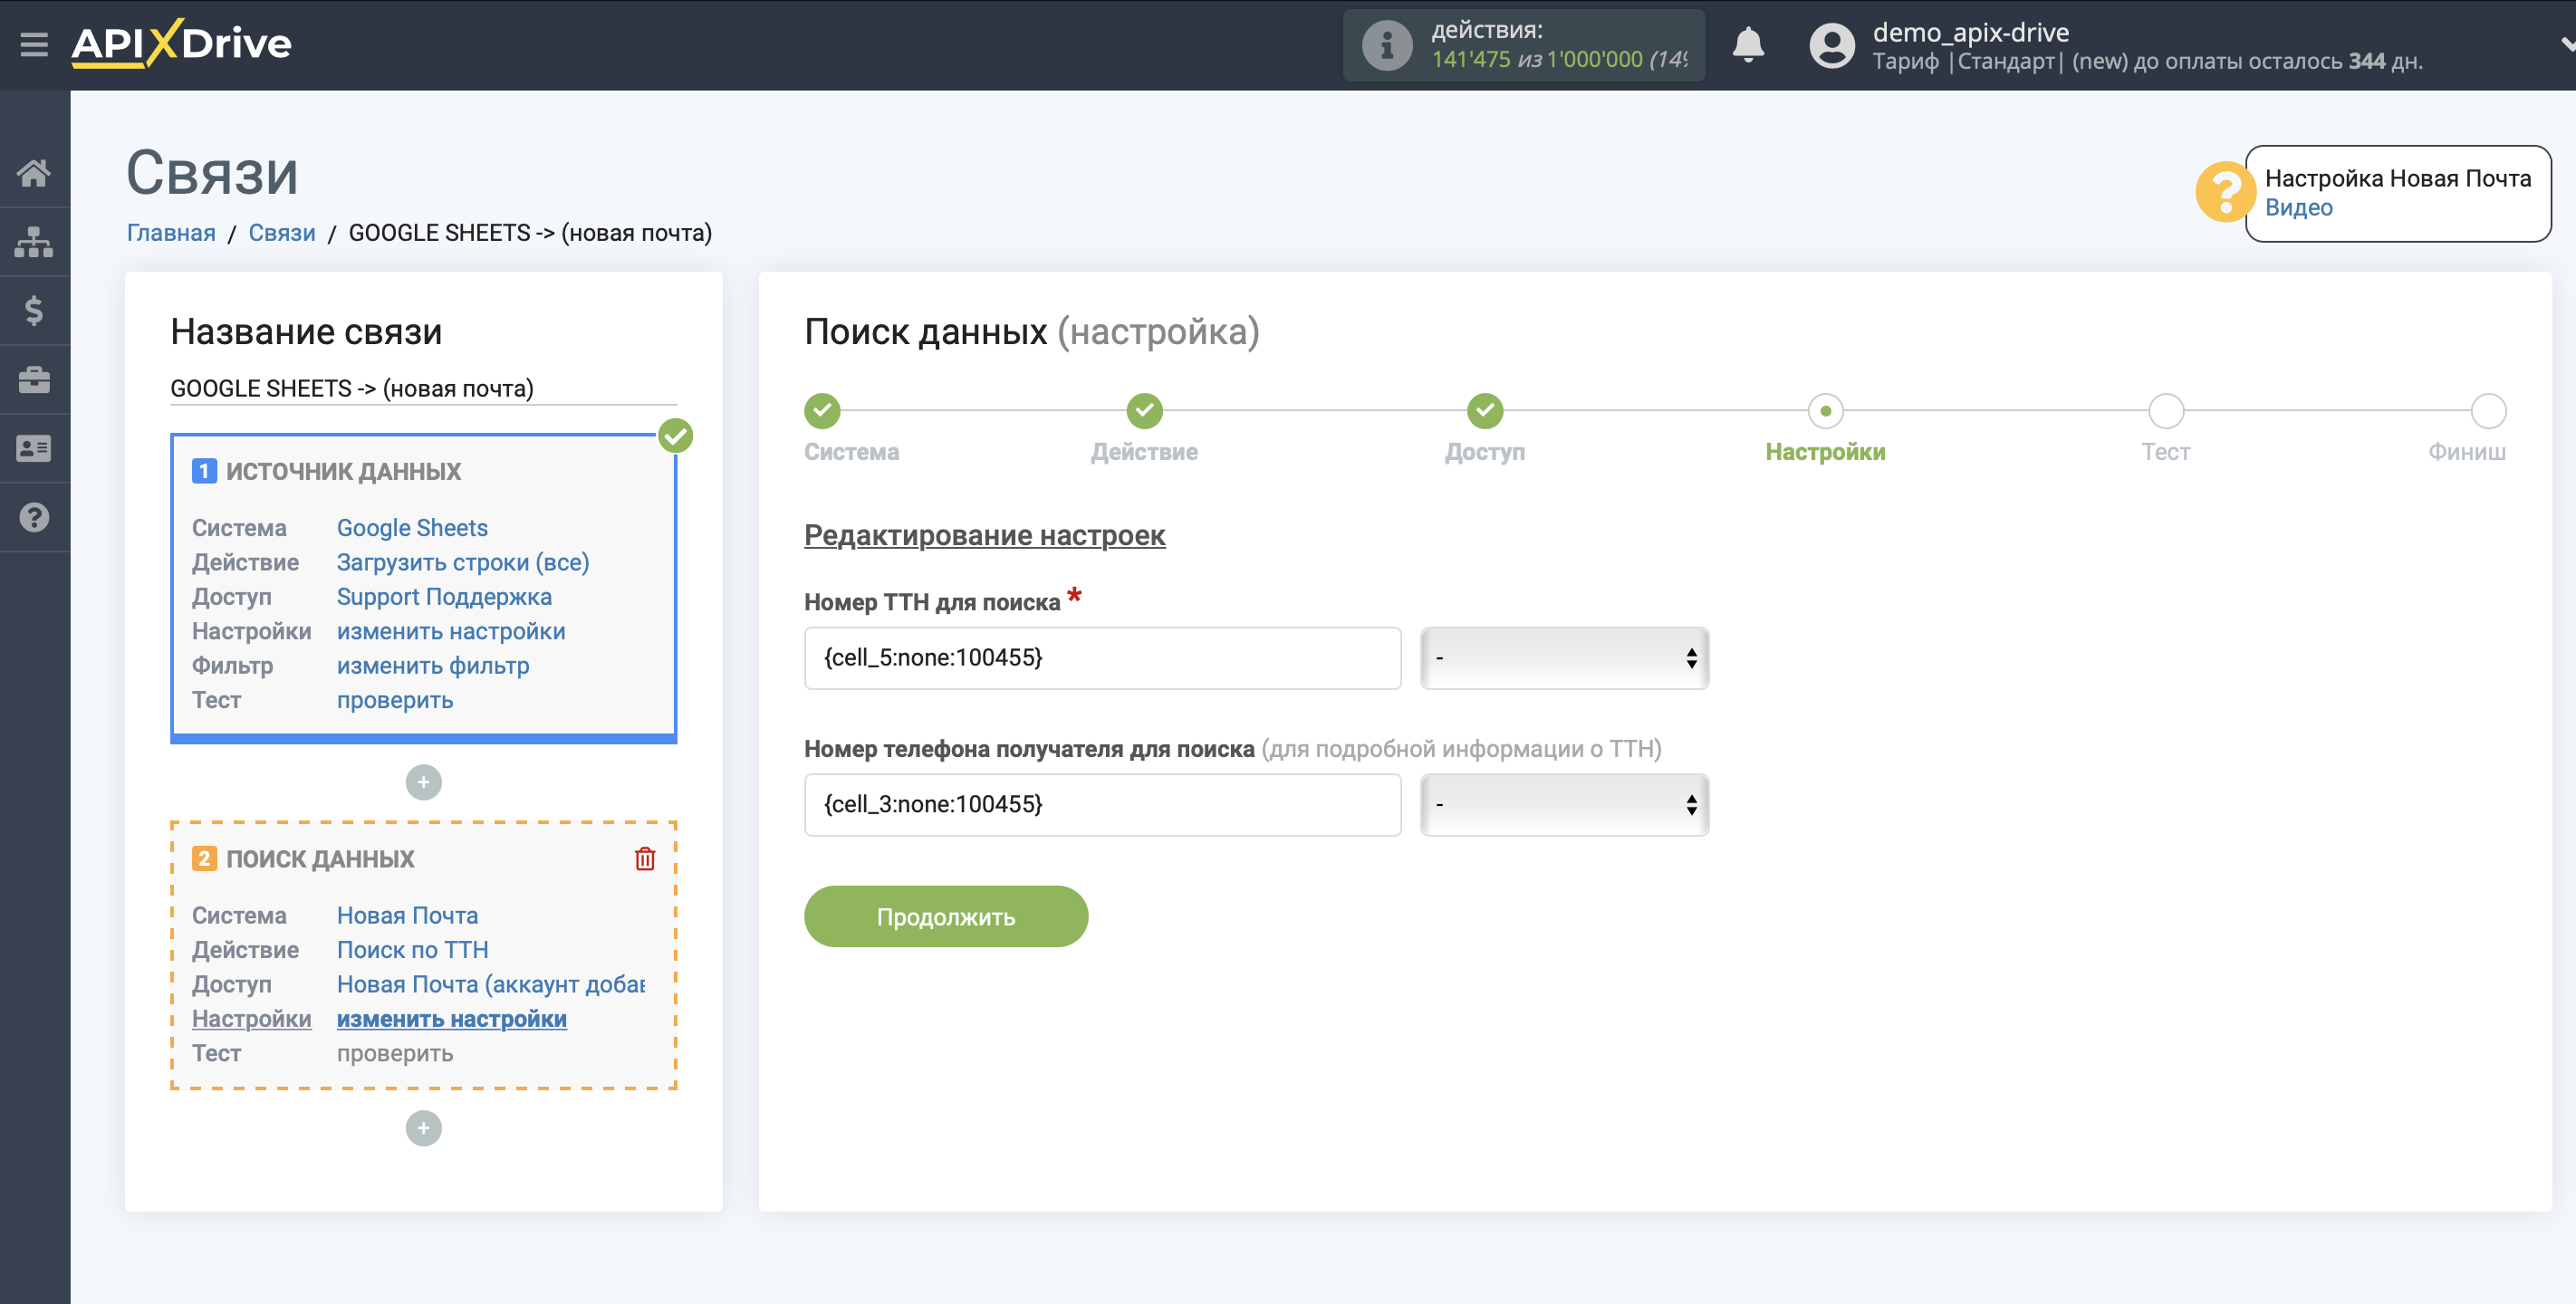The width and height of the screenshot is (2576, 1304).
Task: Click the Тест step circle
Action: point(2166,411)
